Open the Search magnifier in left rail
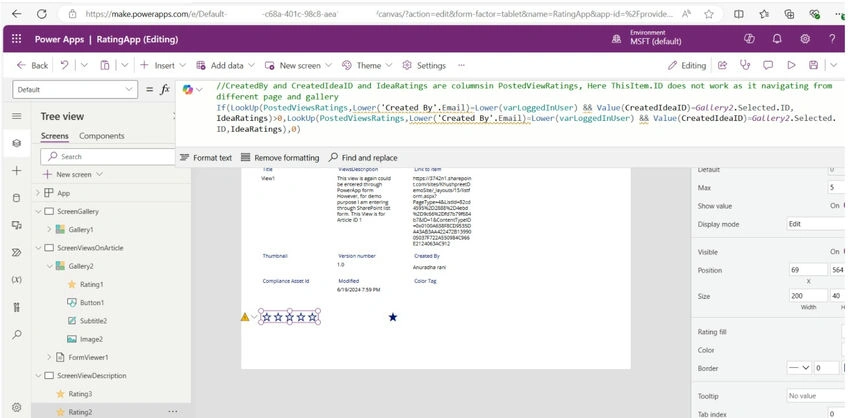The height and width of the screenshot is (418, 850). (17, 335)
